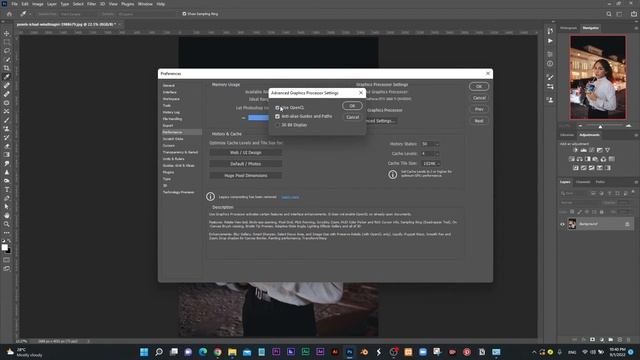Switch to the Channels tab

coord(583,182)
